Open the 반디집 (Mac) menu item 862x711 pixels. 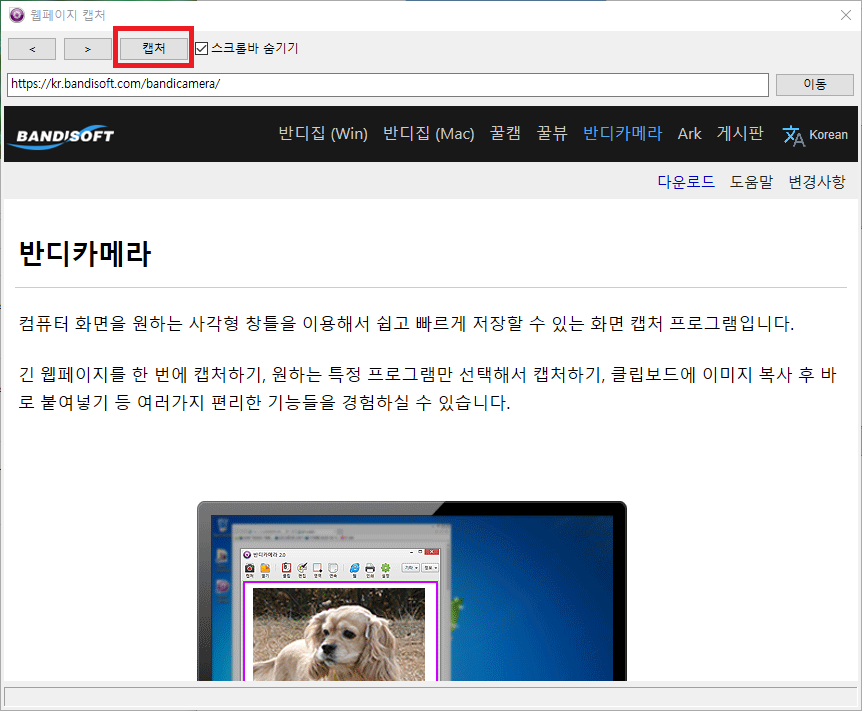(x=429, y=134)
